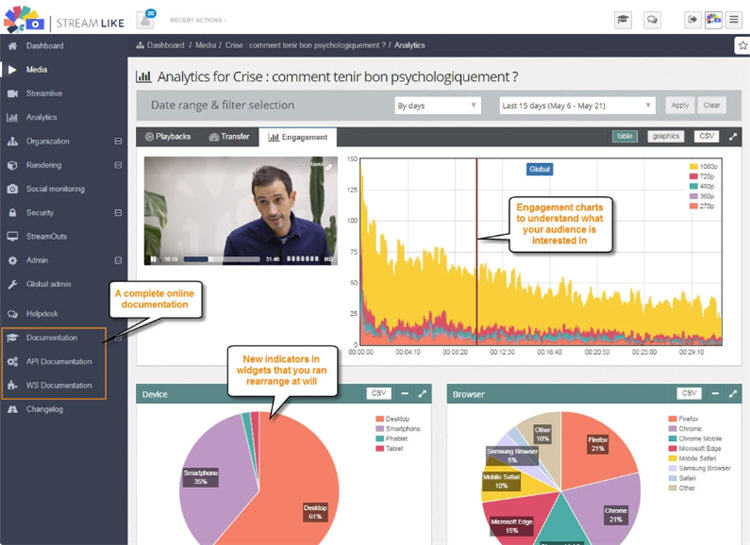Select the Engagement tab
750x545 pixels.
click(298, 137)
